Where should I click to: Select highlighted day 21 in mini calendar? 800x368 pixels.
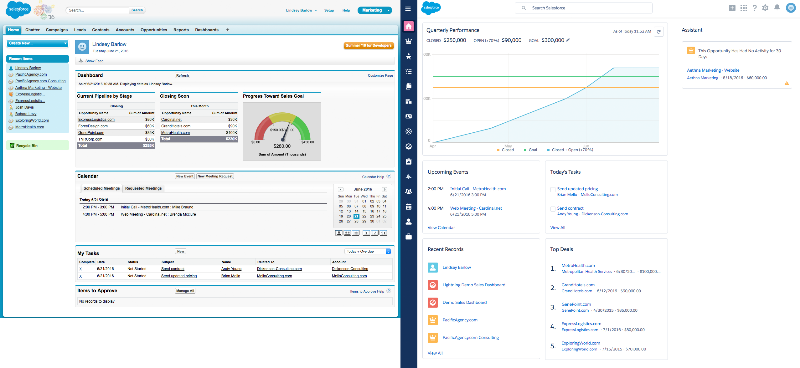(x=356, y=216)
